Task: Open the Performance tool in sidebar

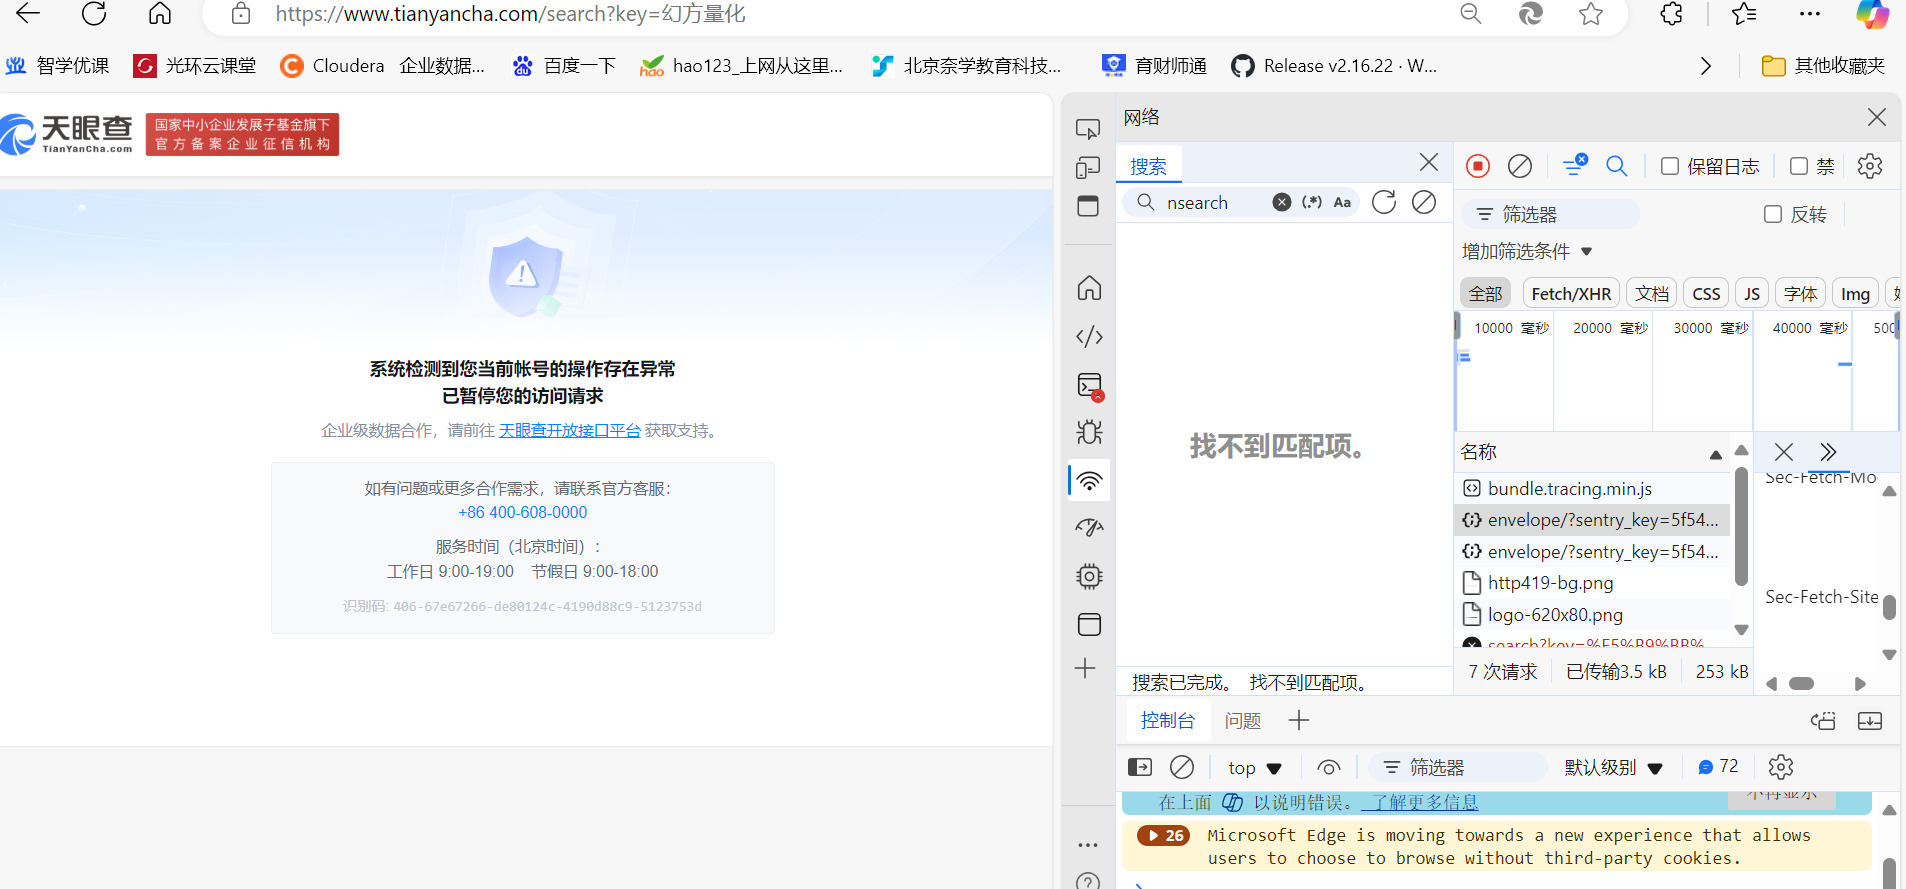Action: [x=1089, y=528]
